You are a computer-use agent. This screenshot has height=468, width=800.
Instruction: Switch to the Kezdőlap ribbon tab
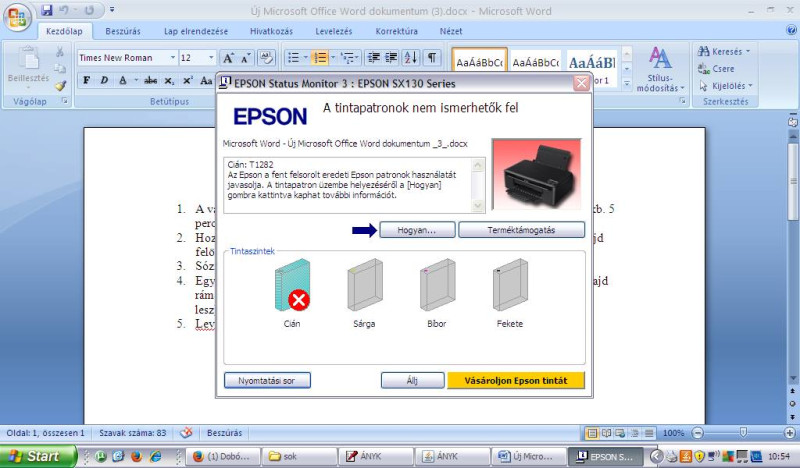coord(64,31)
